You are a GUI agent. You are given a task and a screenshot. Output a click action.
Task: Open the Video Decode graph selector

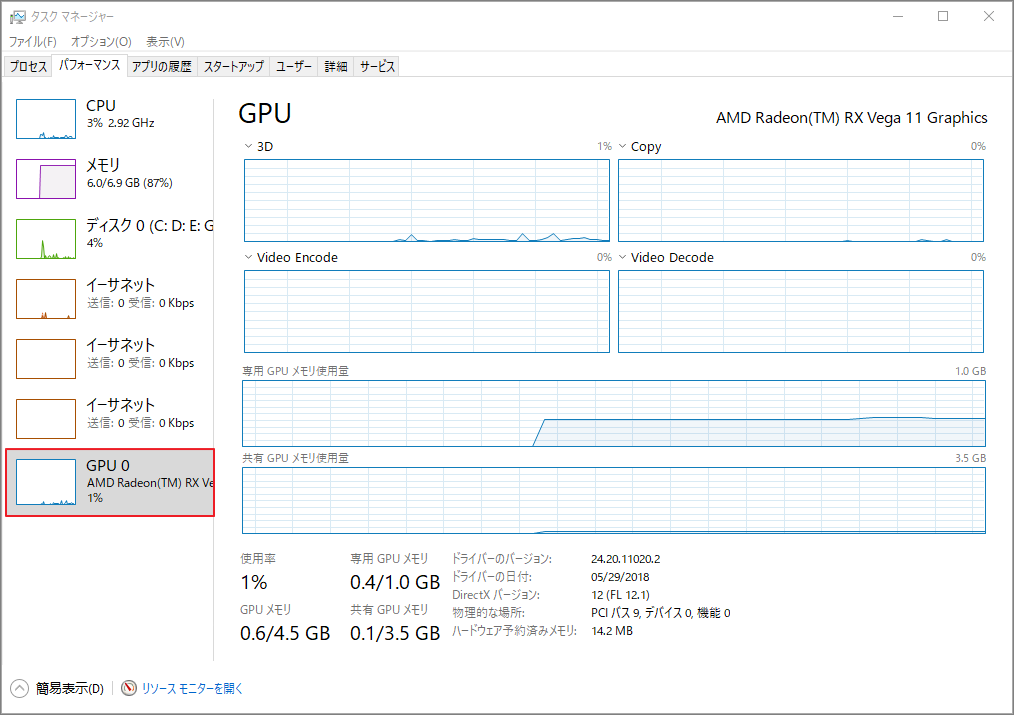click(623, 257)
